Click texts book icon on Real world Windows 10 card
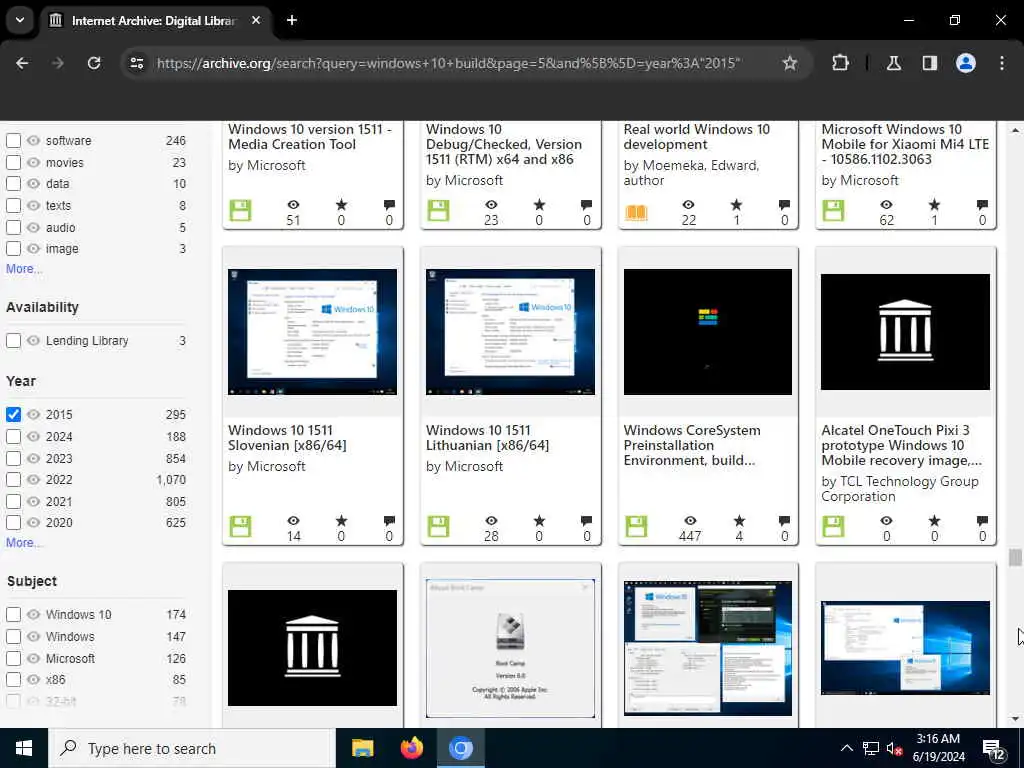 636,212
